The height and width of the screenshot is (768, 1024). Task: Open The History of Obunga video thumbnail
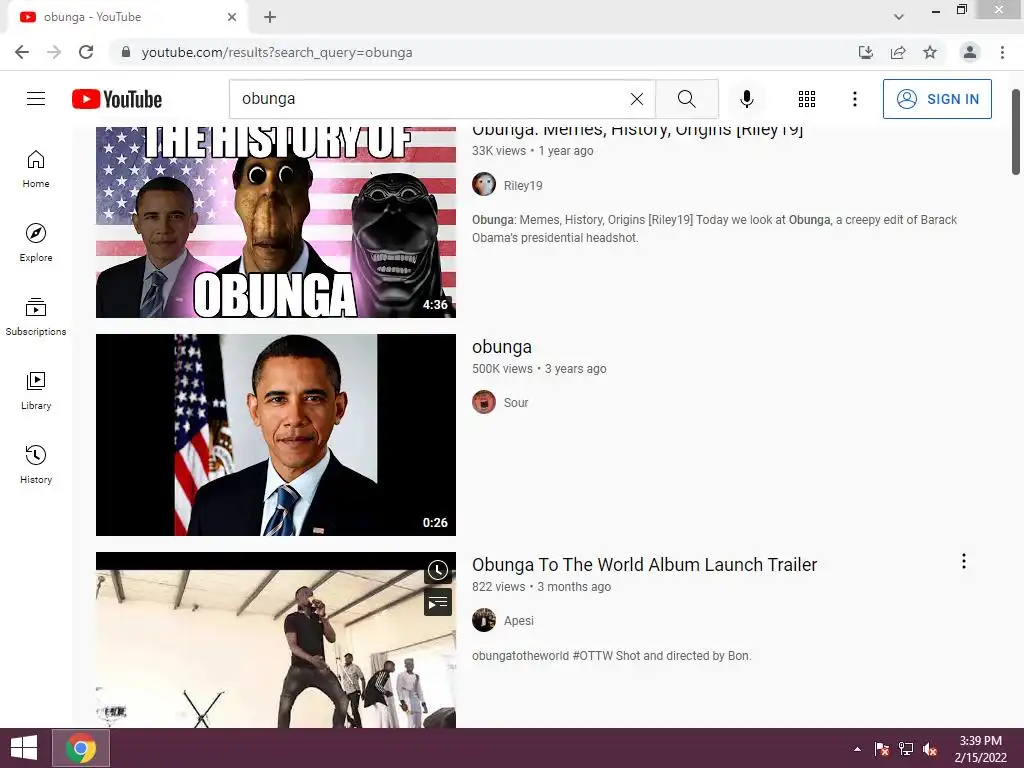tap(276, 222)
